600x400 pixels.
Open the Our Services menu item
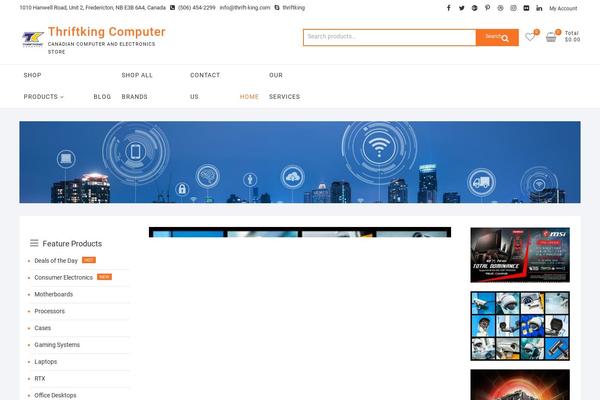click(284, 86)
